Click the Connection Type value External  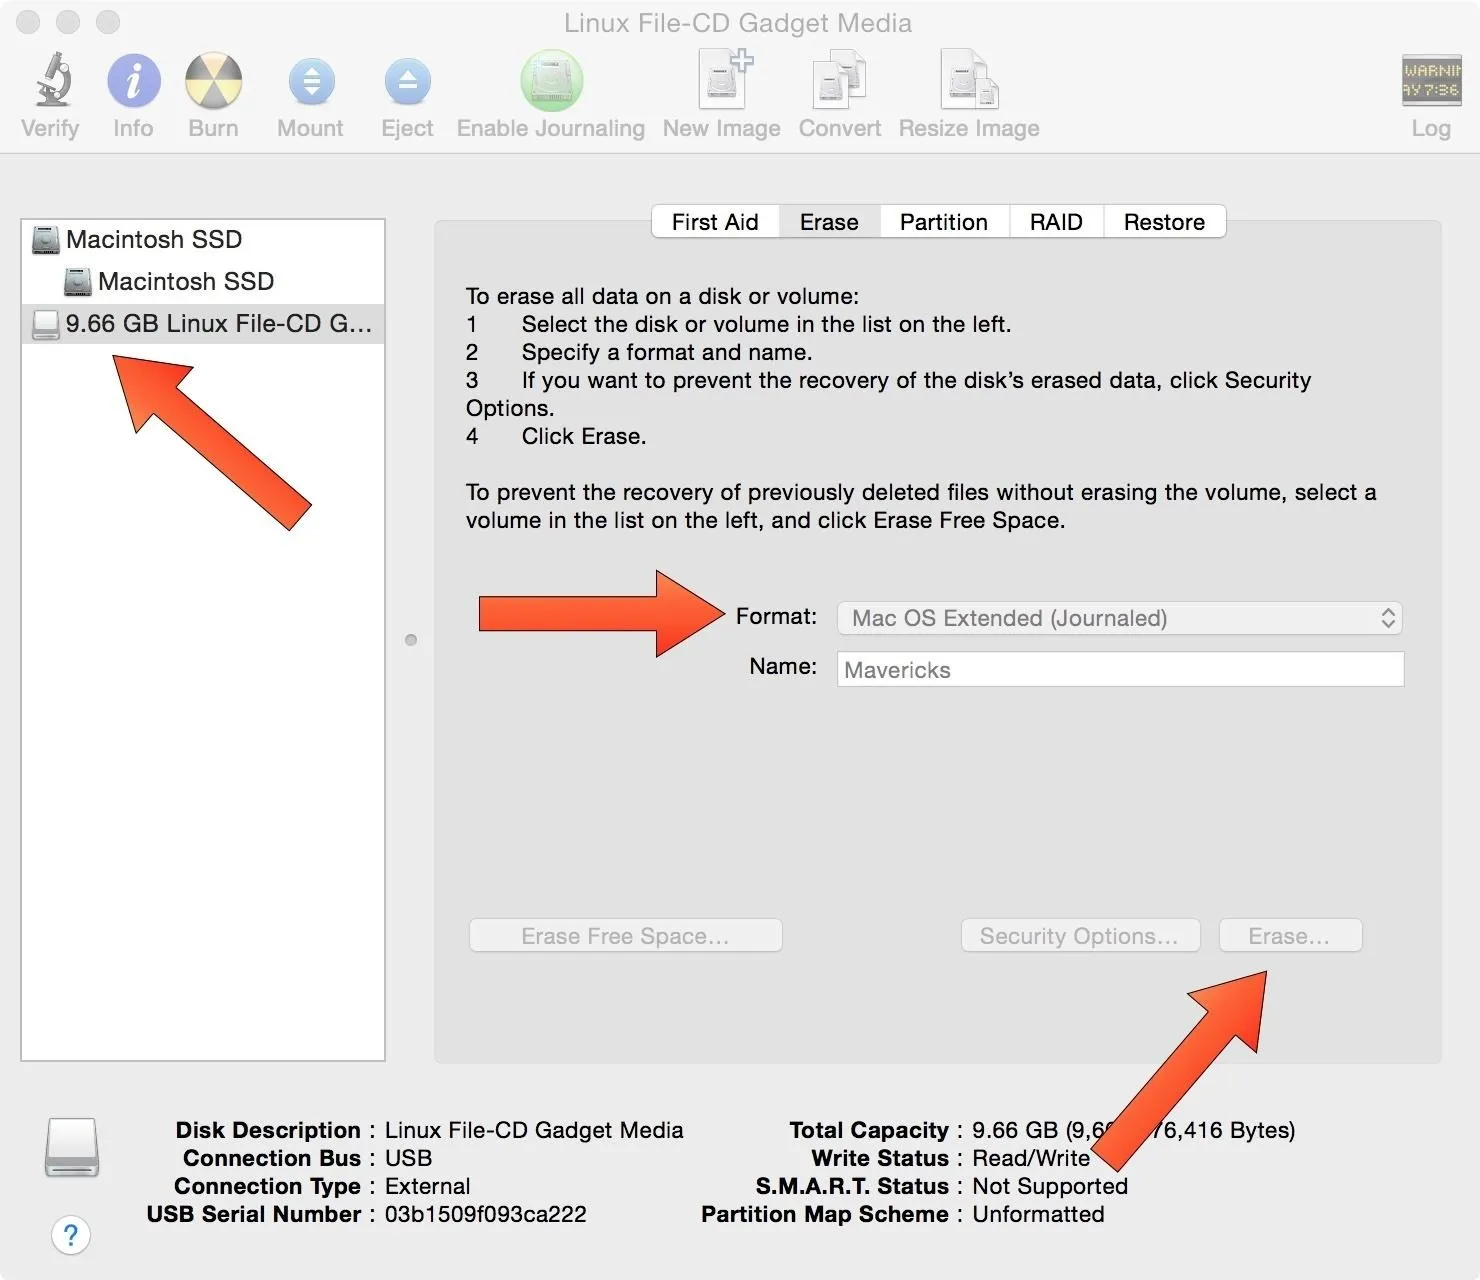(428, 1186)
